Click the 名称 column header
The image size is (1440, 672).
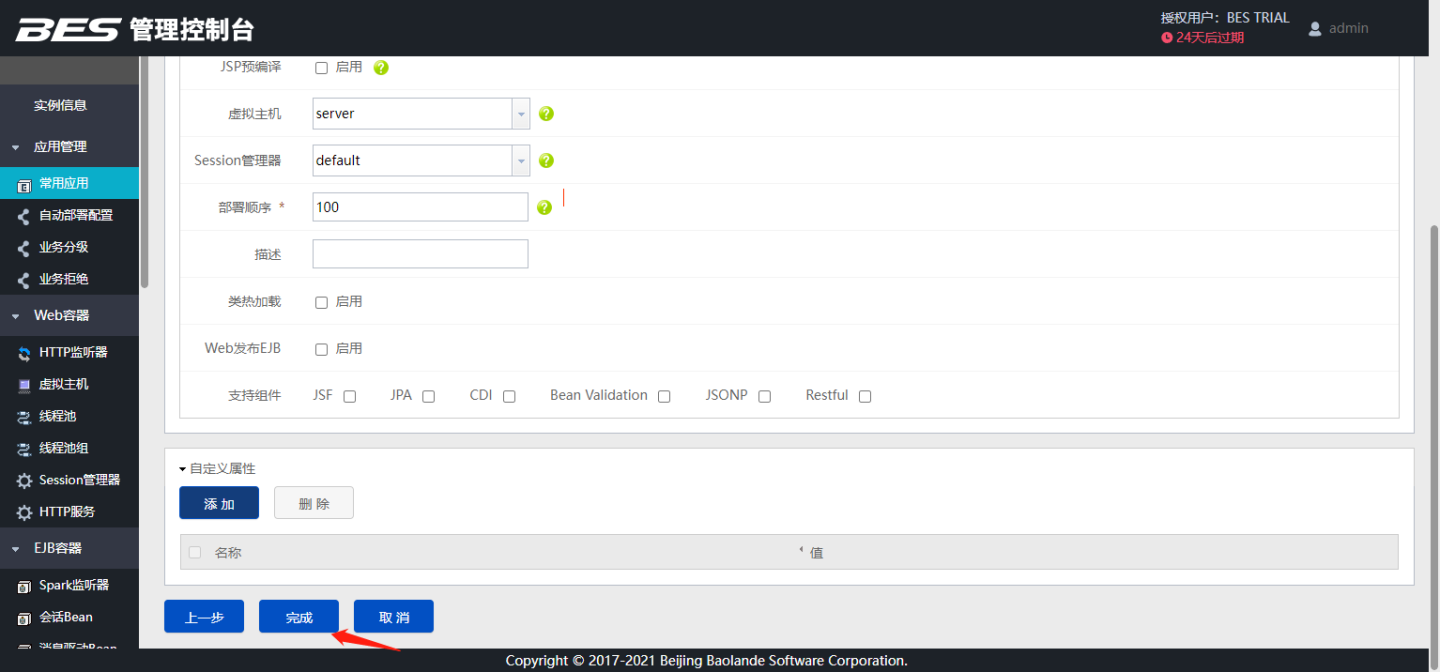click(228, 553)
